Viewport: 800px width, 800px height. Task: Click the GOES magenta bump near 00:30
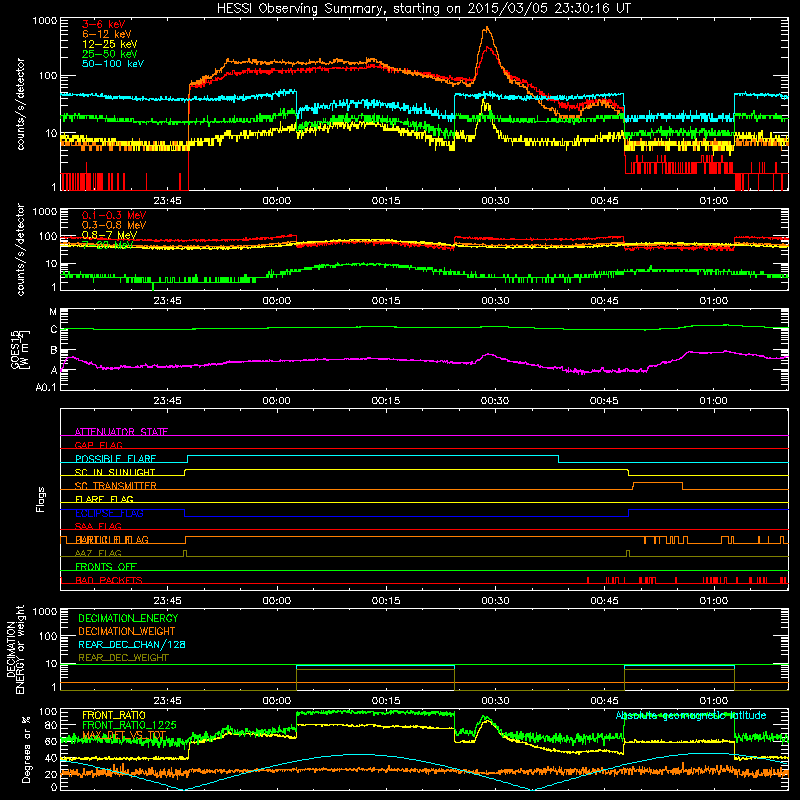click(489, 354)
